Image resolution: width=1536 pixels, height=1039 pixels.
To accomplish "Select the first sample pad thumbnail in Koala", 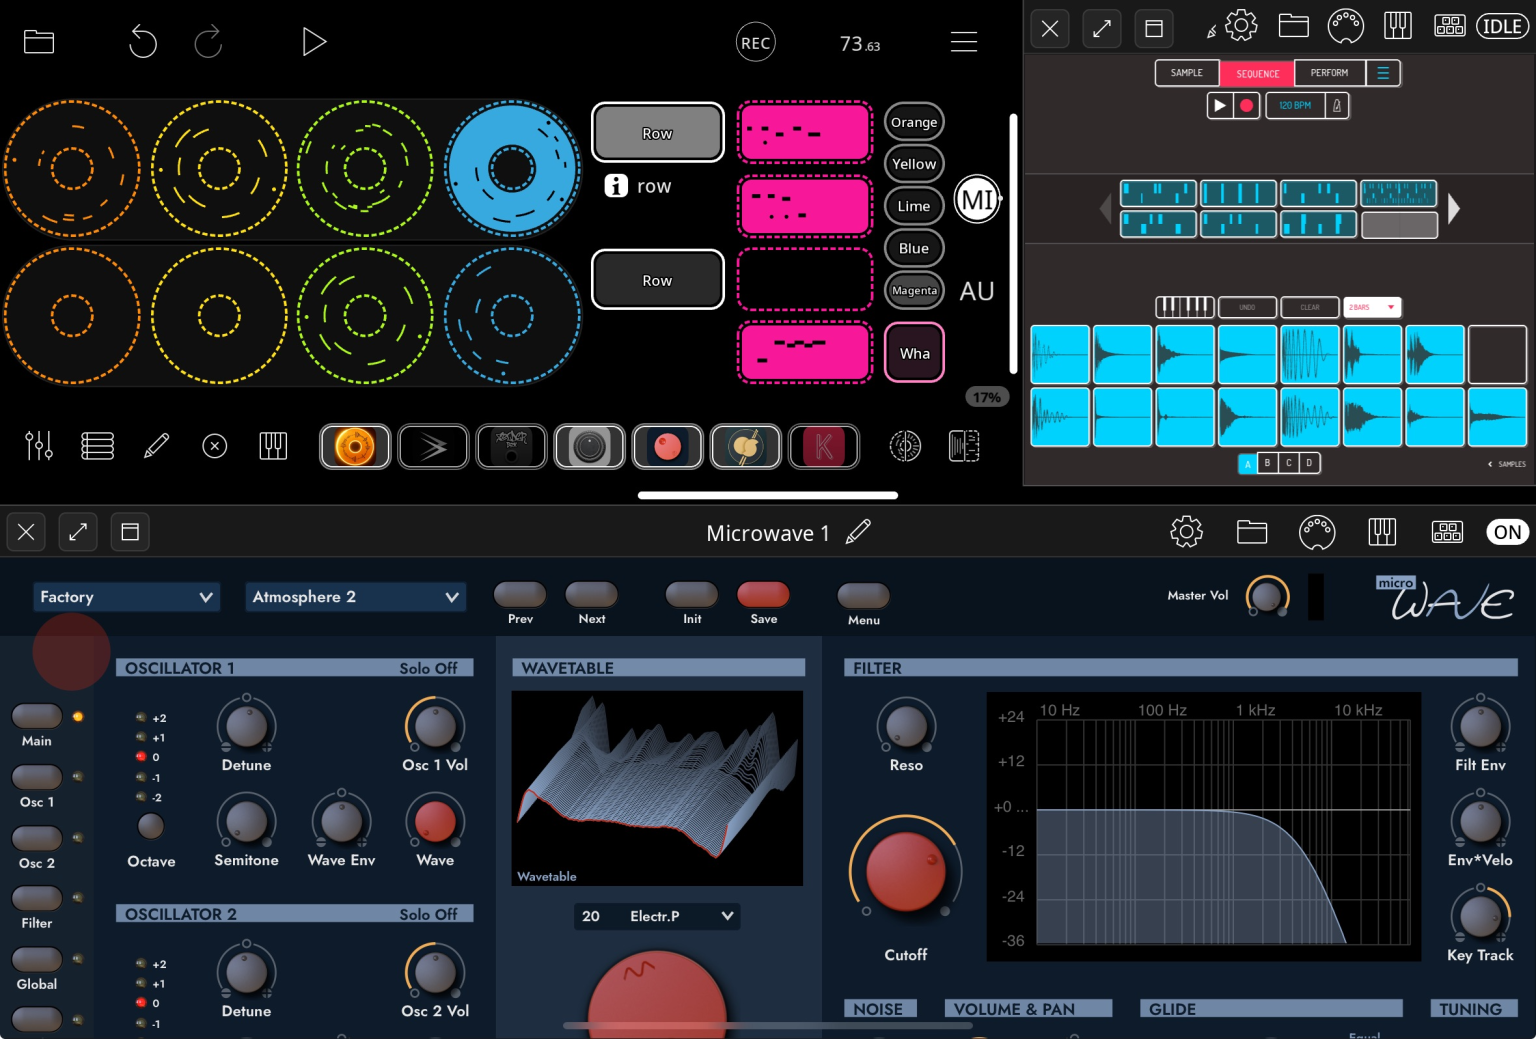I will tap(1059, 354).
